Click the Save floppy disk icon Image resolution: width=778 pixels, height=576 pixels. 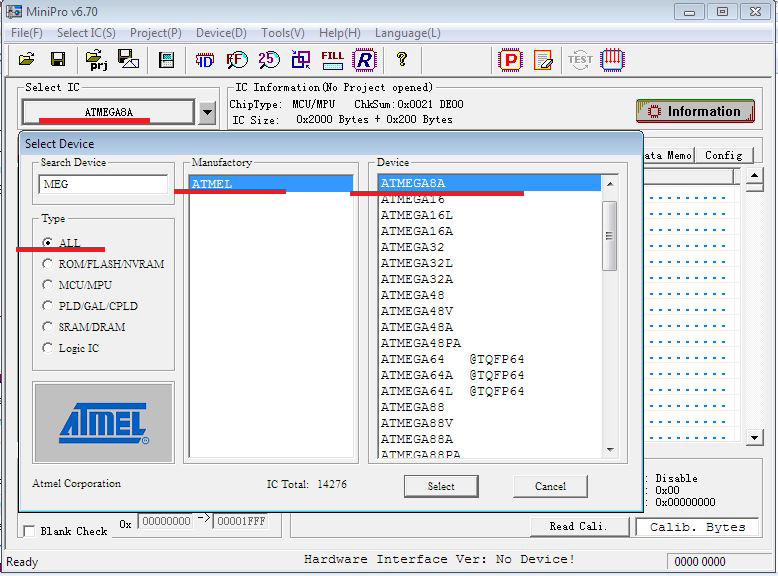(58, 60)
